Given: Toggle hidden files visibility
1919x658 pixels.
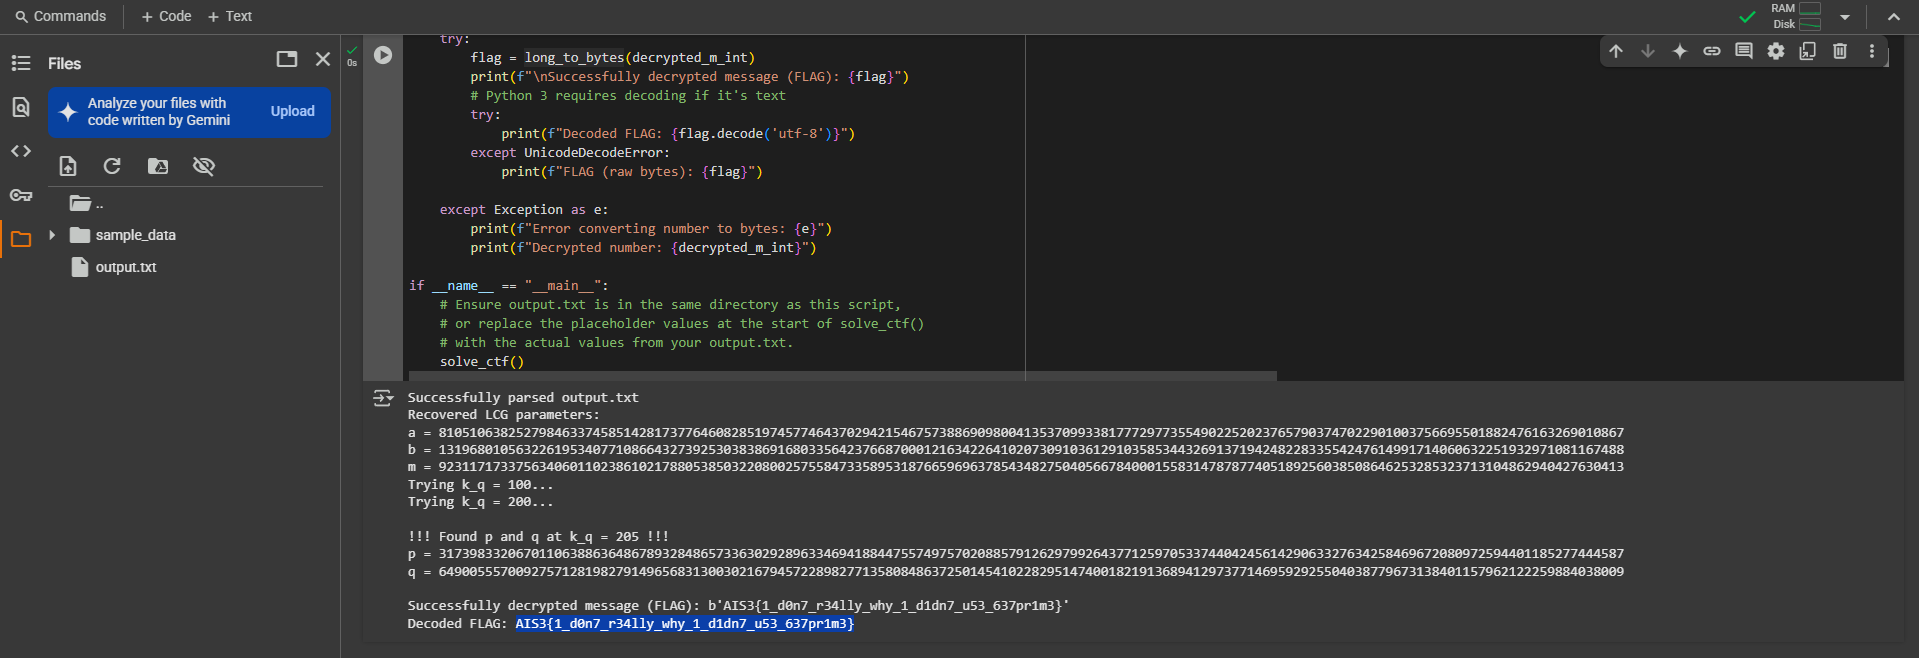Looking at the screenshot, I should point(204,166).
